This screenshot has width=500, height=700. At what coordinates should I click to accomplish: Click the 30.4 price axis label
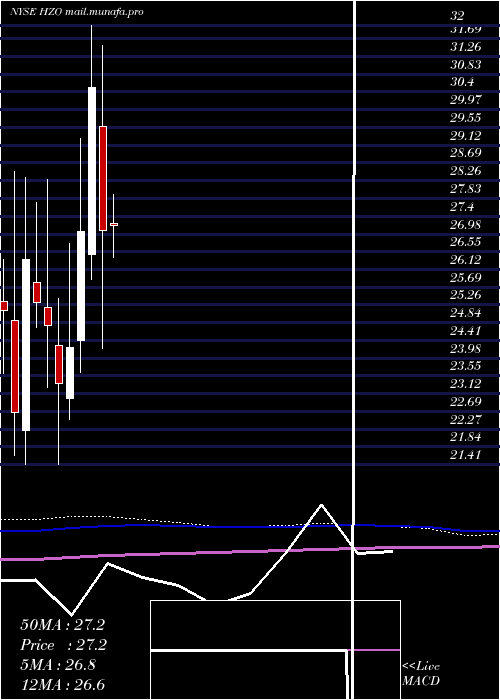462,82
